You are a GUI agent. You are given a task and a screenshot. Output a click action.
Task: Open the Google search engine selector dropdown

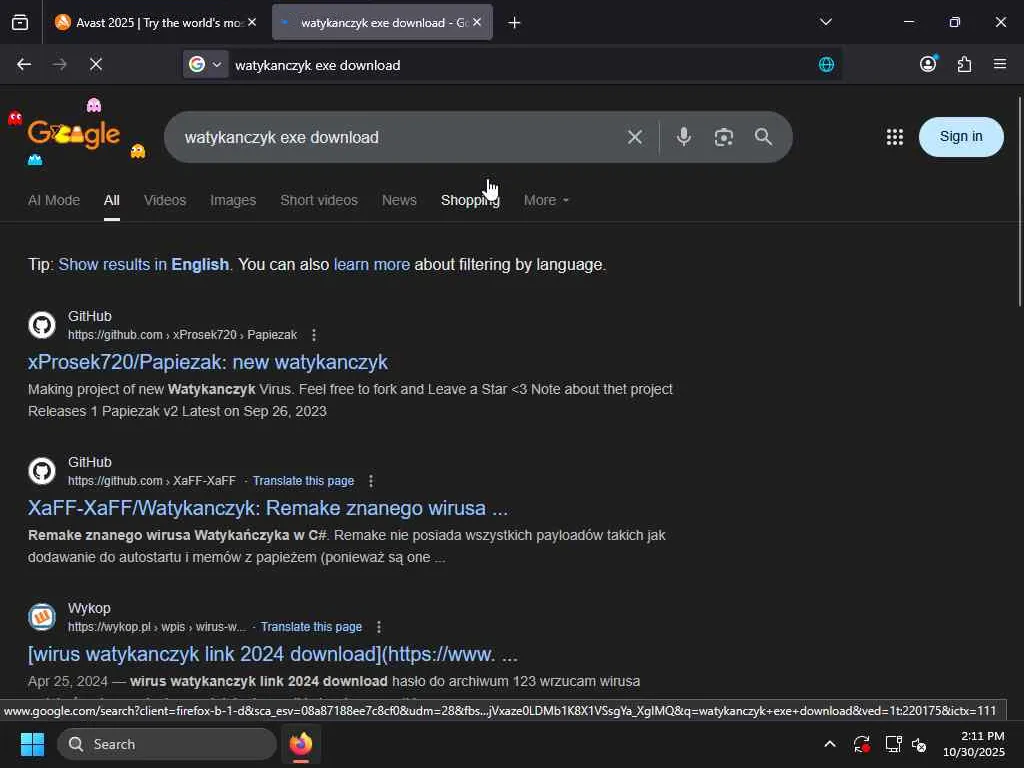(x=206, y=65)
